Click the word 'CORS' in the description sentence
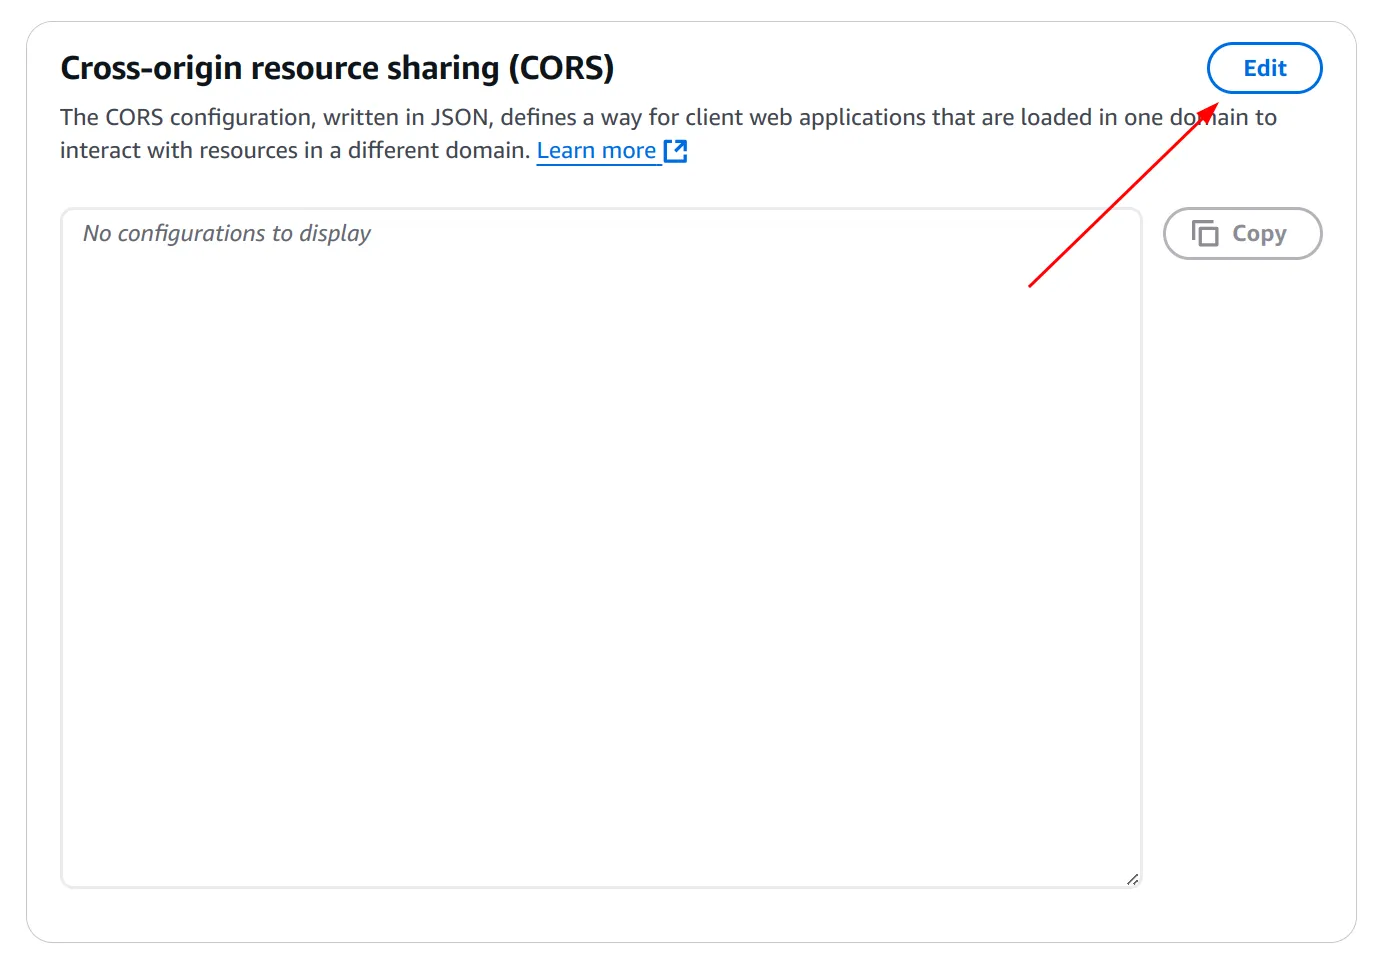The width and height of the screenshot is (1375, 975). [x=134, y=117]
